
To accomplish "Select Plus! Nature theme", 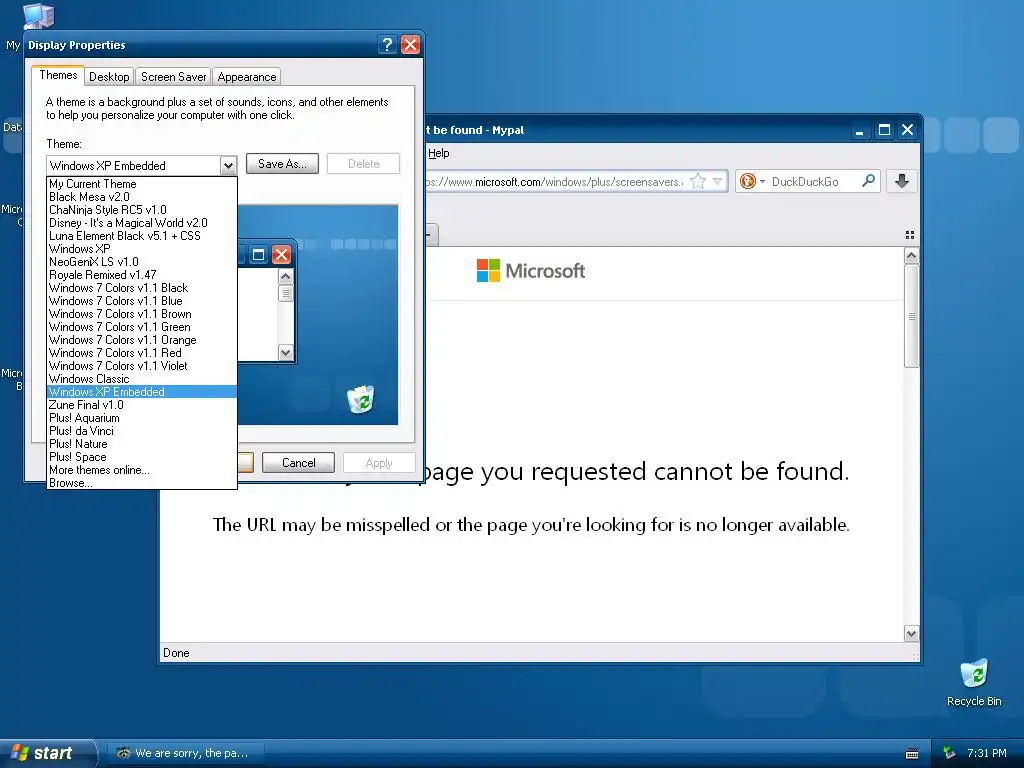I will click(142, 444).
